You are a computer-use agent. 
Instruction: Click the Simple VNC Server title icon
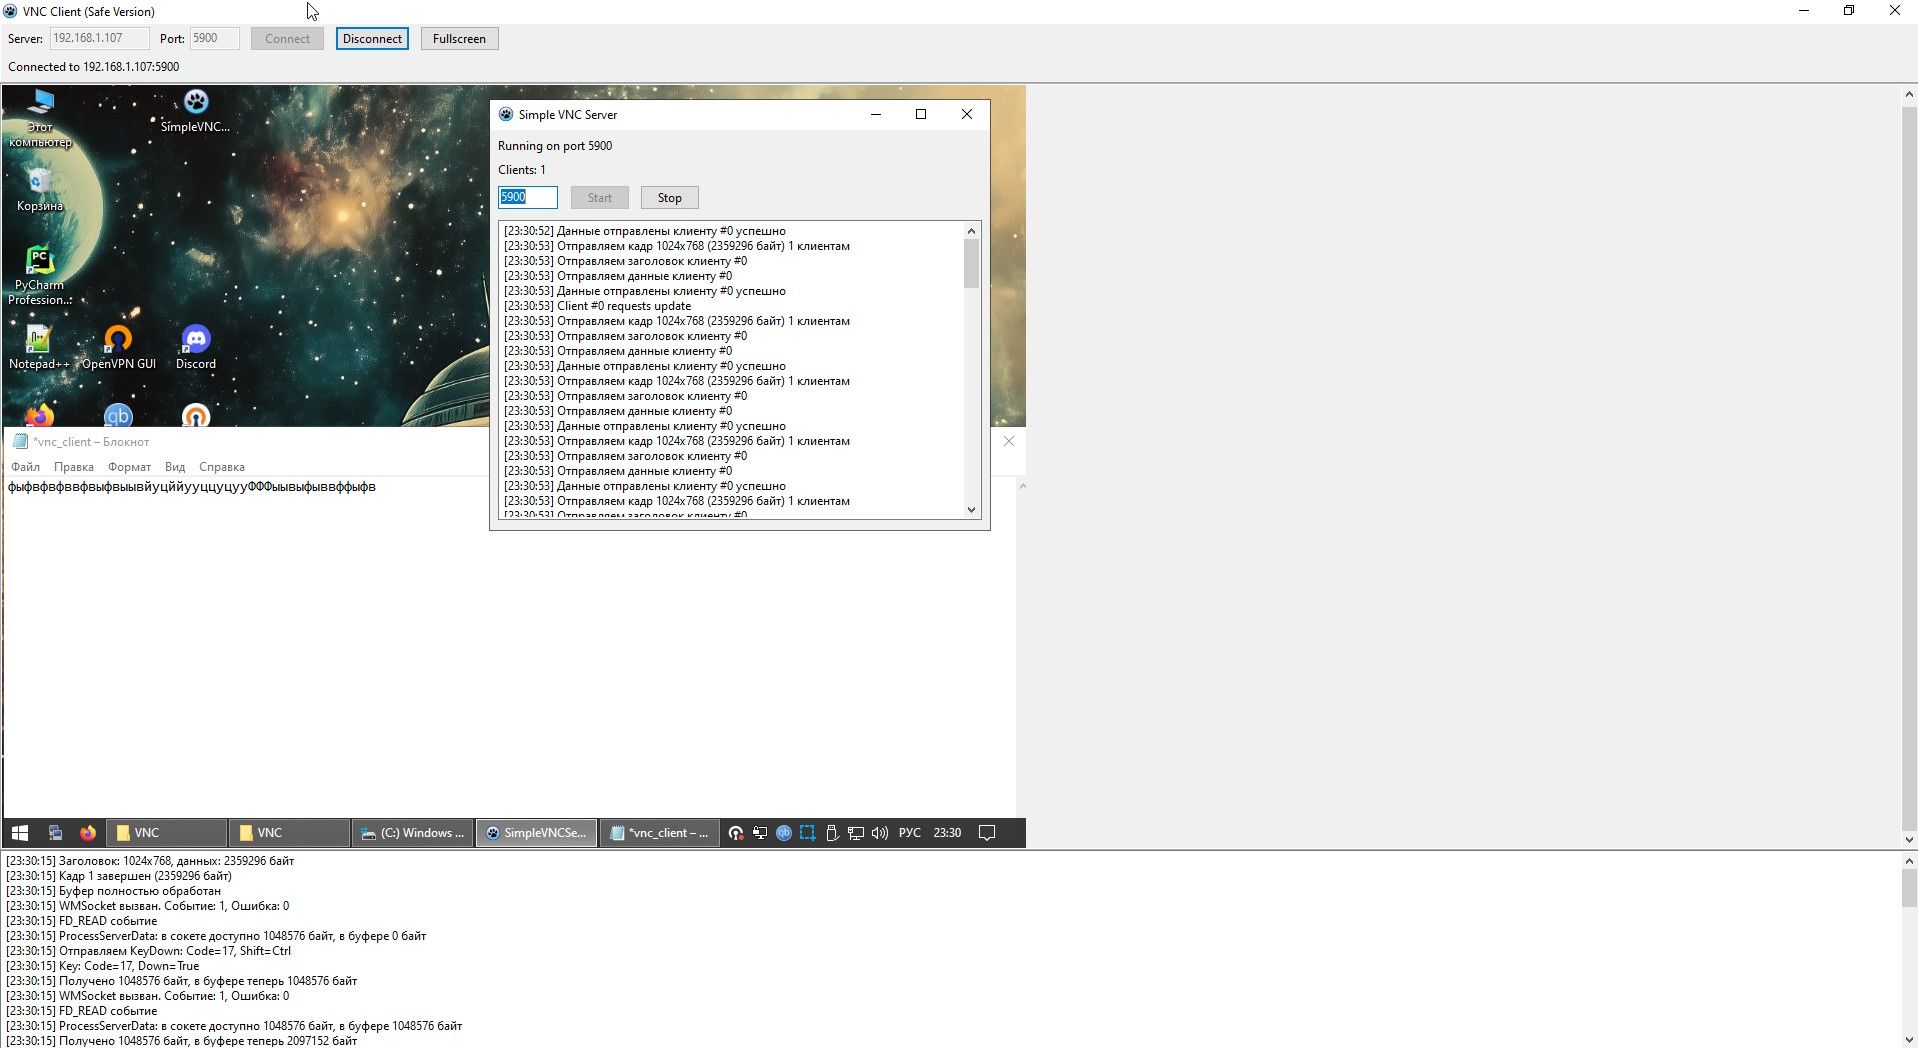tap(506, 114)
